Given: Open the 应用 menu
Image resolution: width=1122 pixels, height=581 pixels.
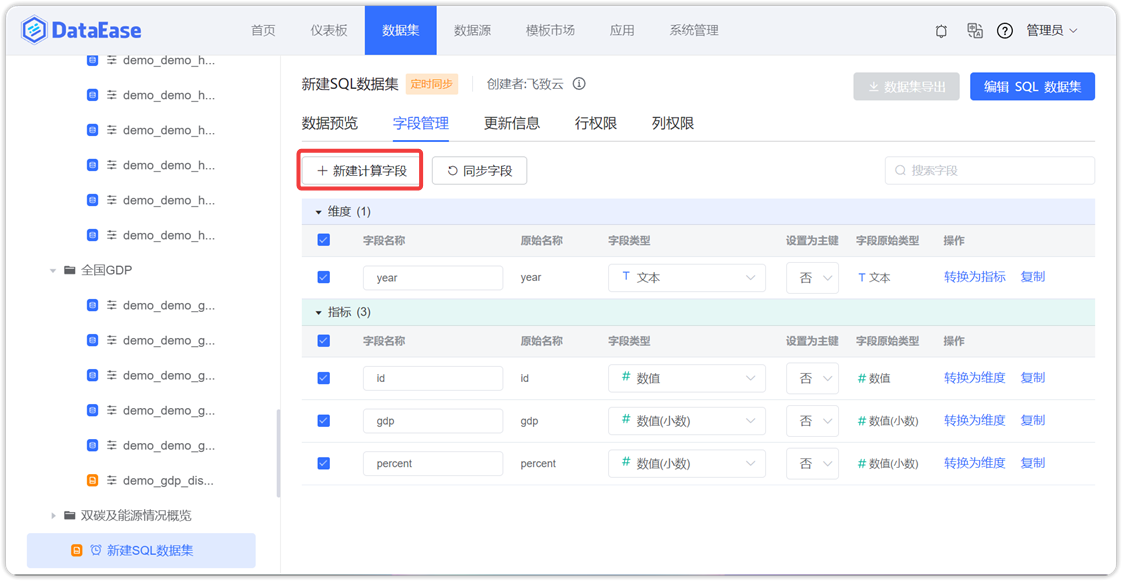Looking at the screenshot, I should pos(622,30).
